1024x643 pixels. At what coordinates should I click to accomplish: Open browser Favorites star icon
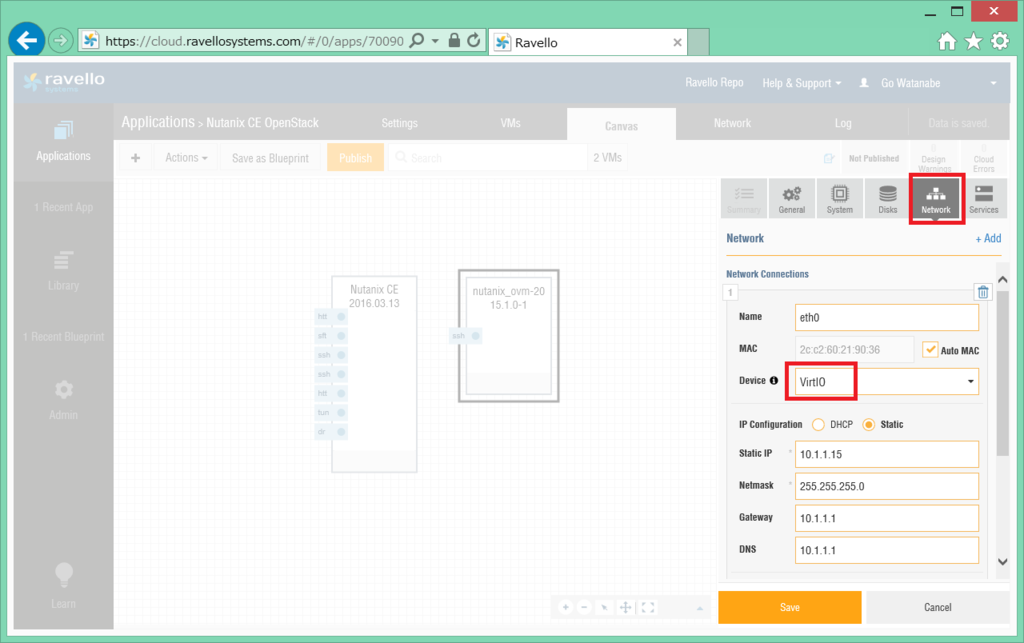point(974,42)
